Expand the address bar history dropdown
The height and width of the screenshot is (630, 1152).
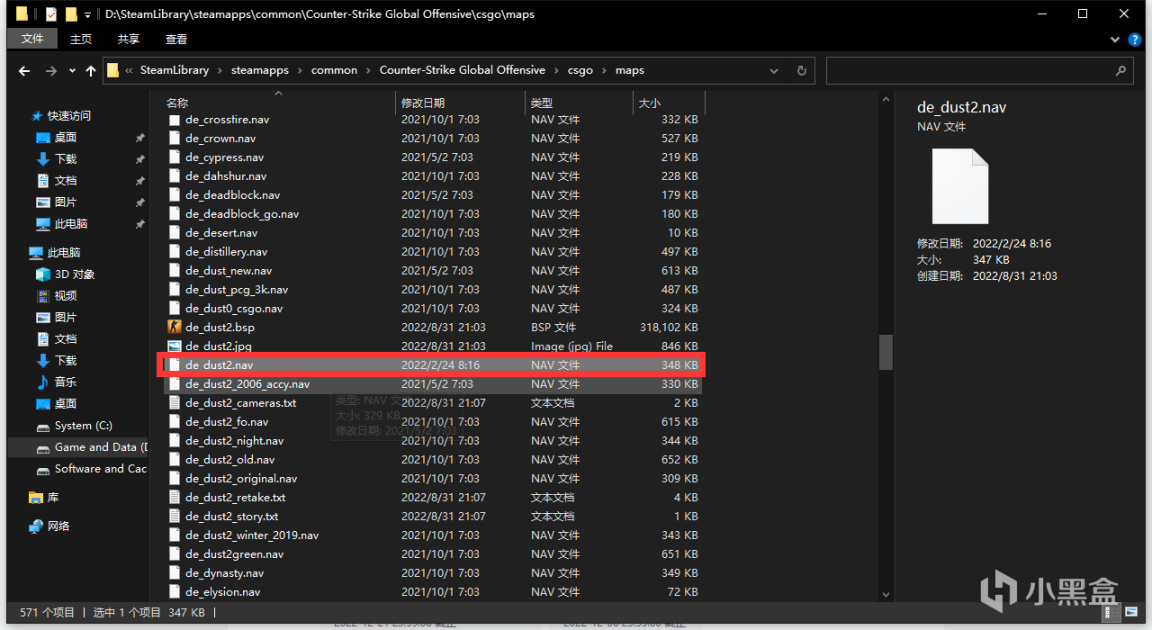(x=774, y=70)
